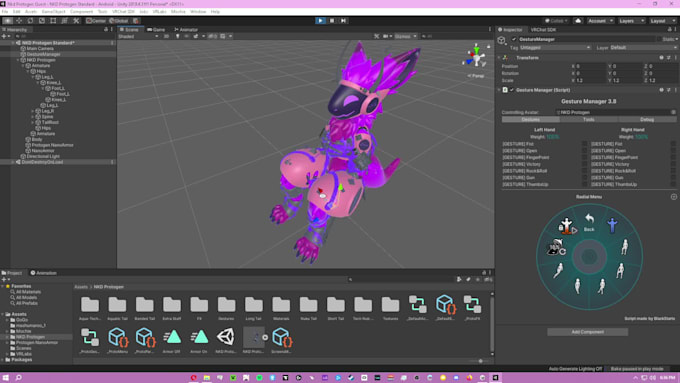Open the Layer dropdown set to Default
Image resolution: width=680 pixels, height=383 pixels.
644,48
